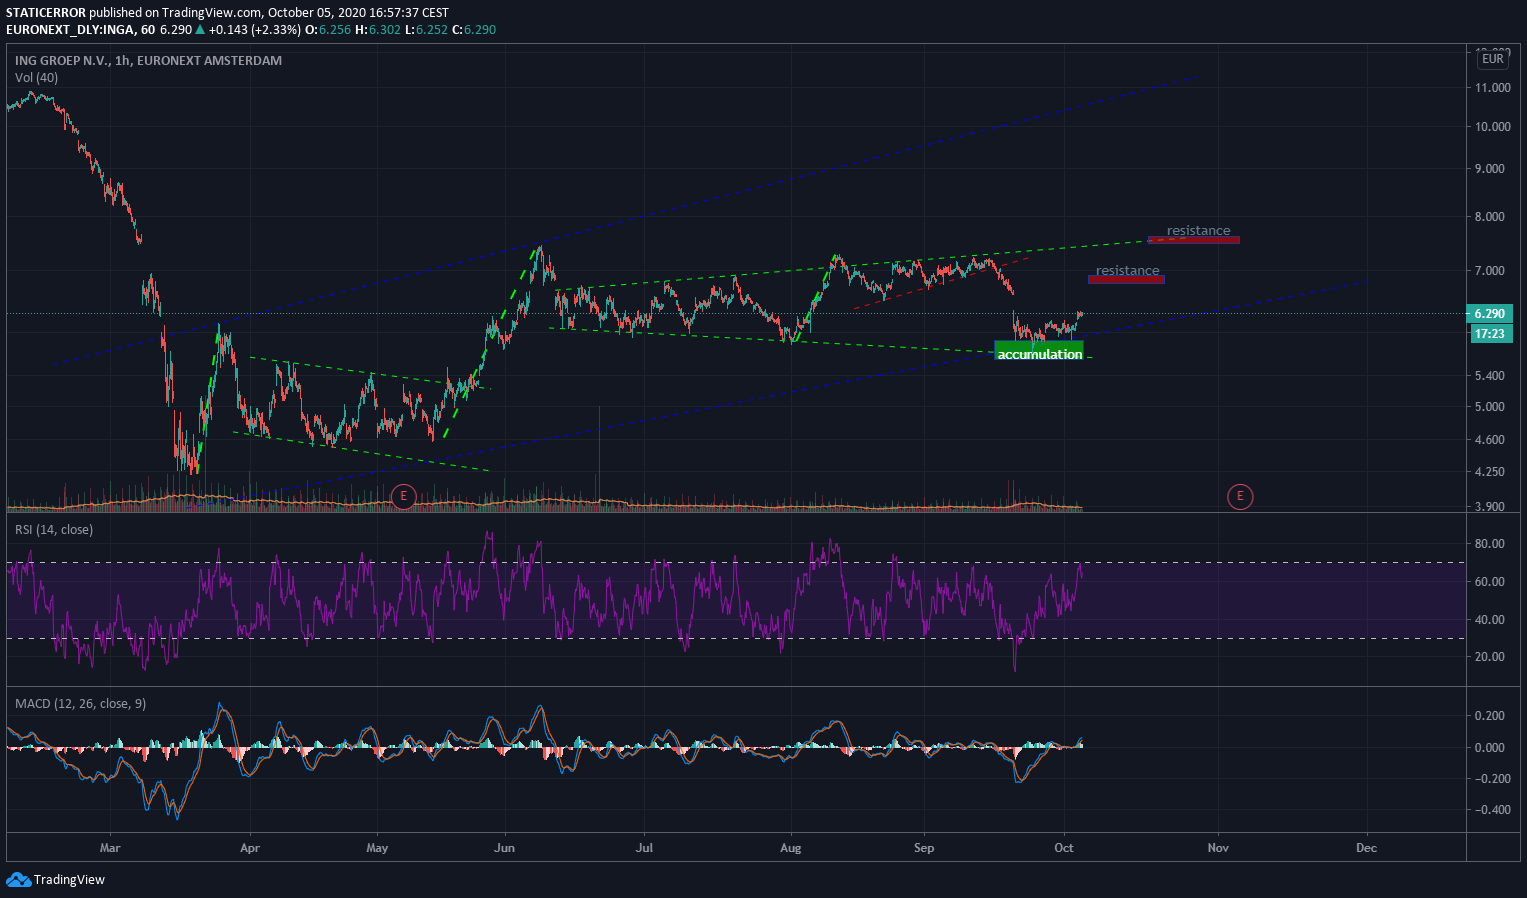Viewport: 1527px width, 898px height.
Task: Click the RSI 20.00 axis label
Action: pos(1489,657)
